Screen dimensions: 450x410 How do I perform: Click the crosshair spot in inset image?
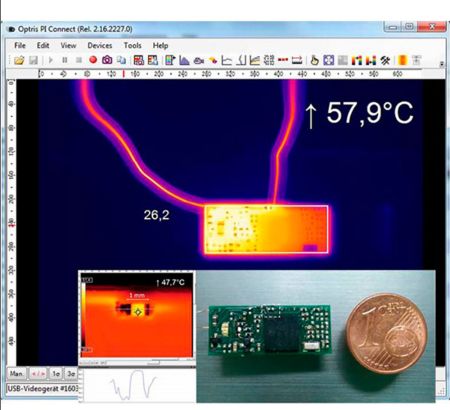[138, 312]
